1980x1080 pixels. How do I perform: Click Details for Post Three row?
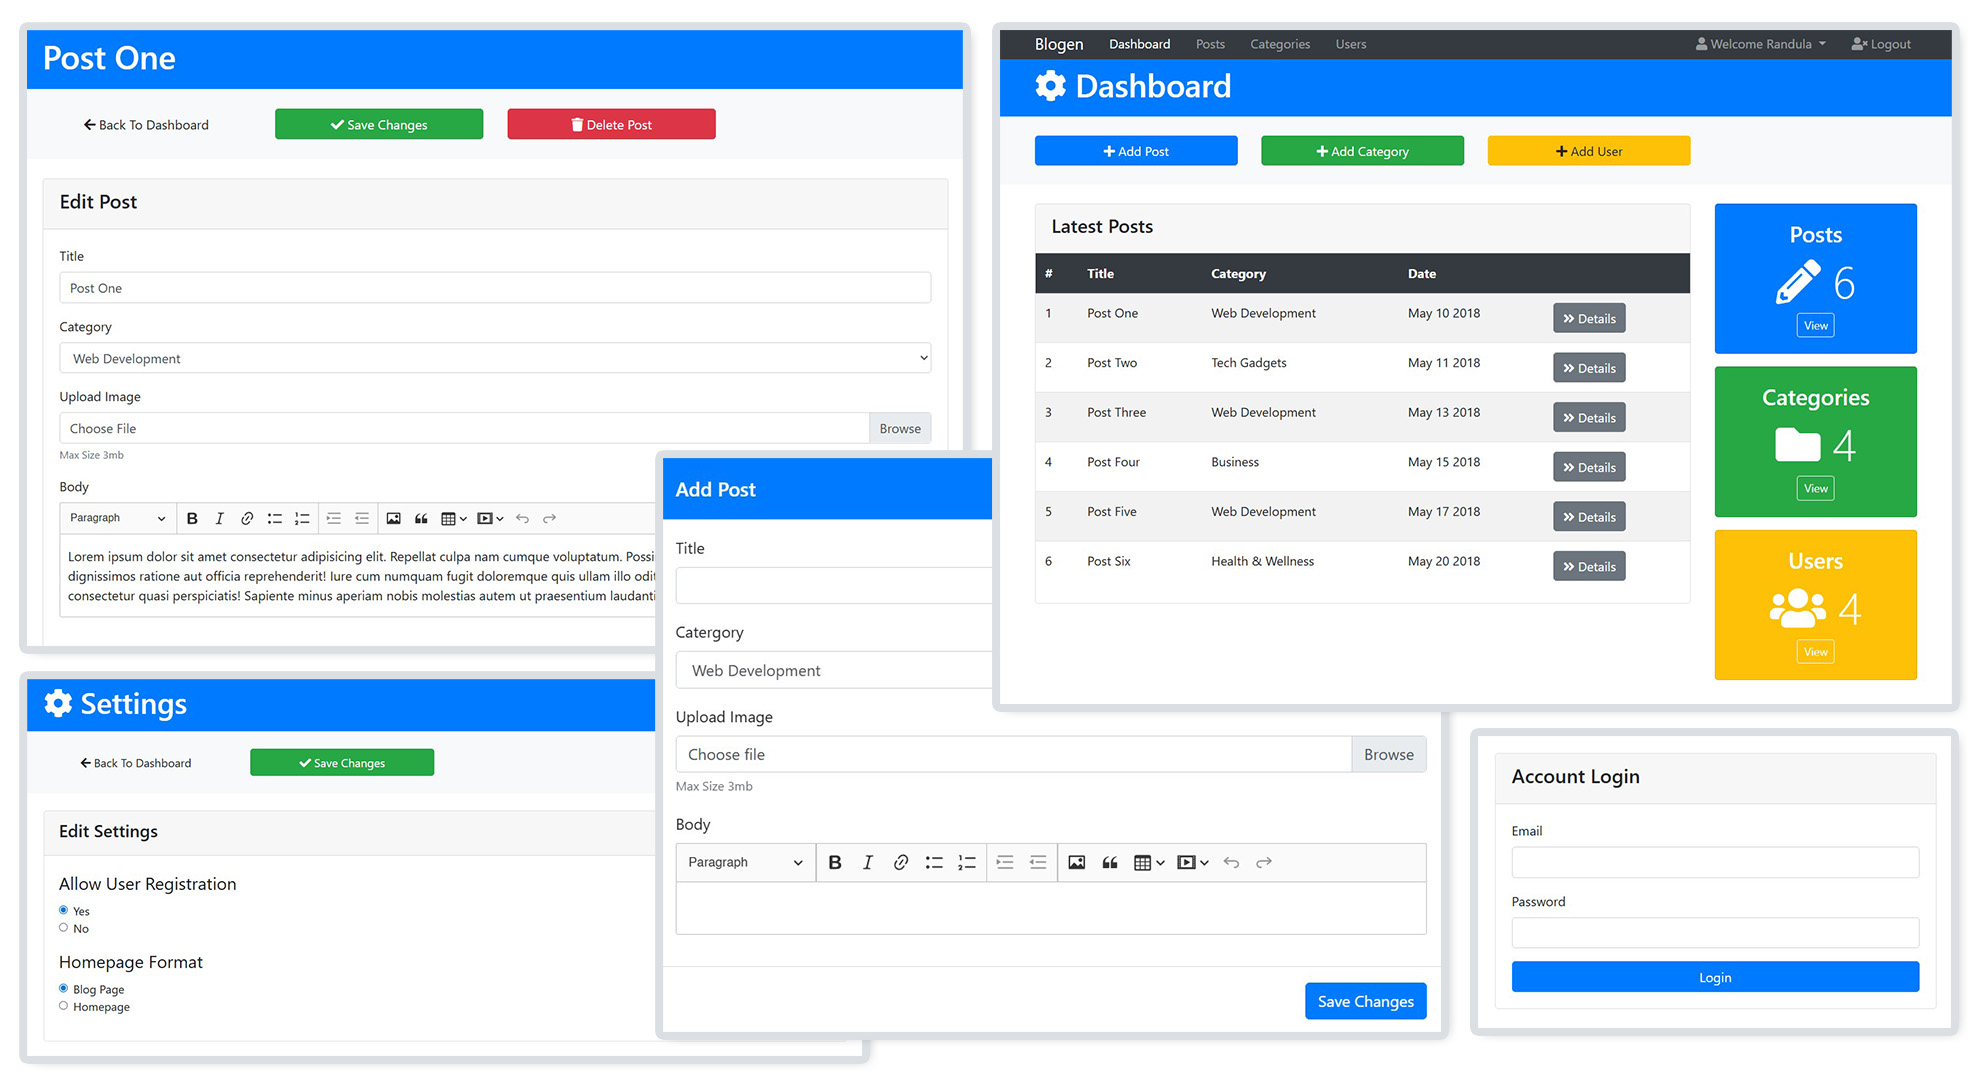[1589, 418]
